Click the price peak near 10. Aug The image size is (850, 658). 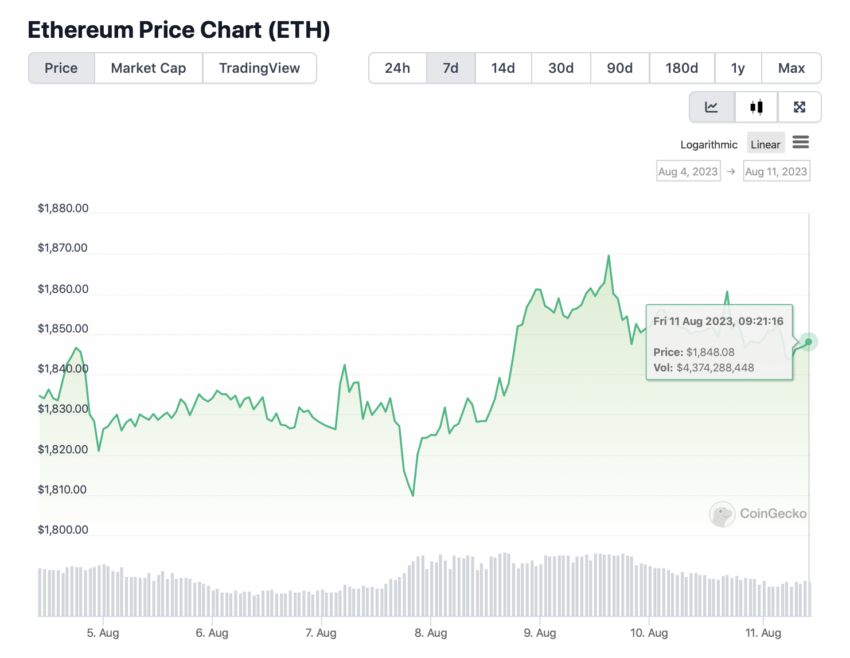click(x=609, y=256)
